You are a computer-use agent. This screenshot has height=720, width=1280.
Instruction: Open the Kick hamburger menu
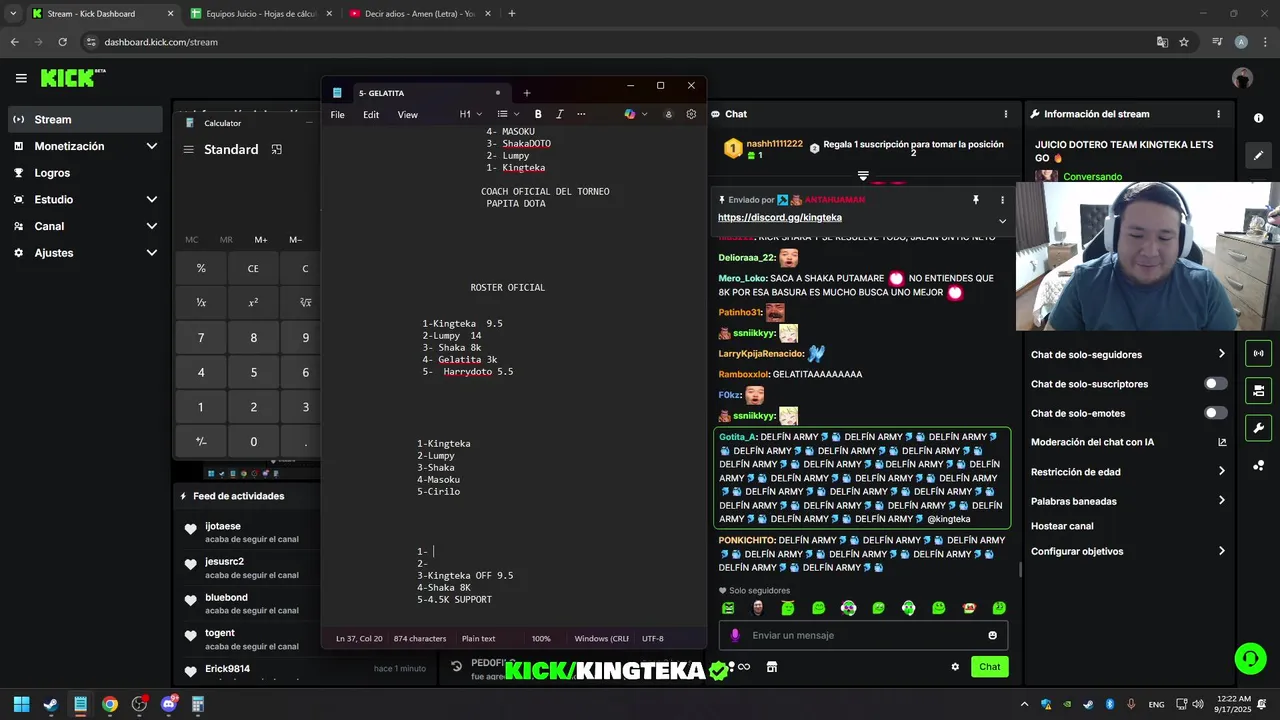(x=21, y=78)
